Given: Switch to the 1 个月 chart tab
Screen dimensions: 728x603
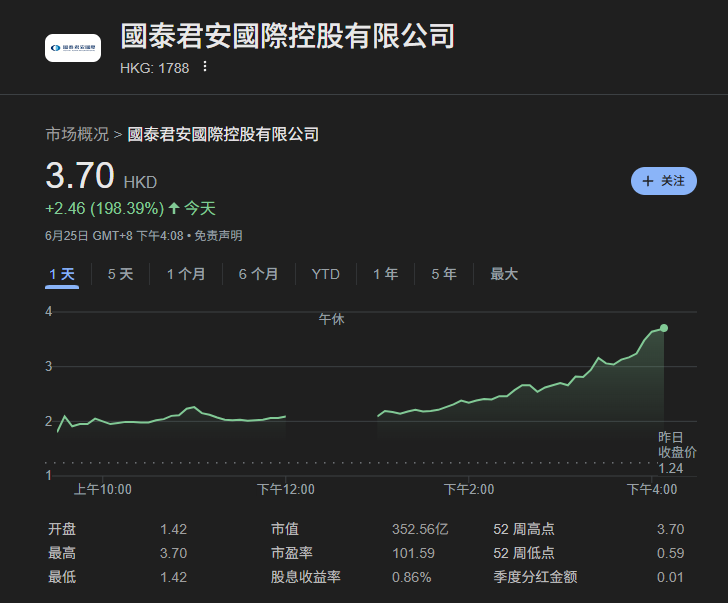Looking at the screenshot, I should tap(186, 274).
